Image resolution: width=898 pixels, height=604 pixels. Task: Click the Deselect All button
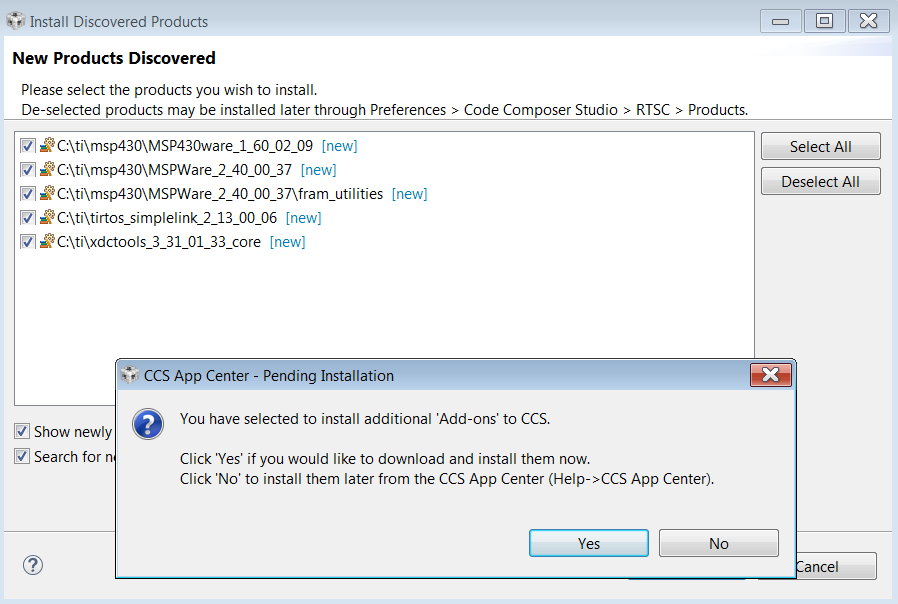point(821,181)
